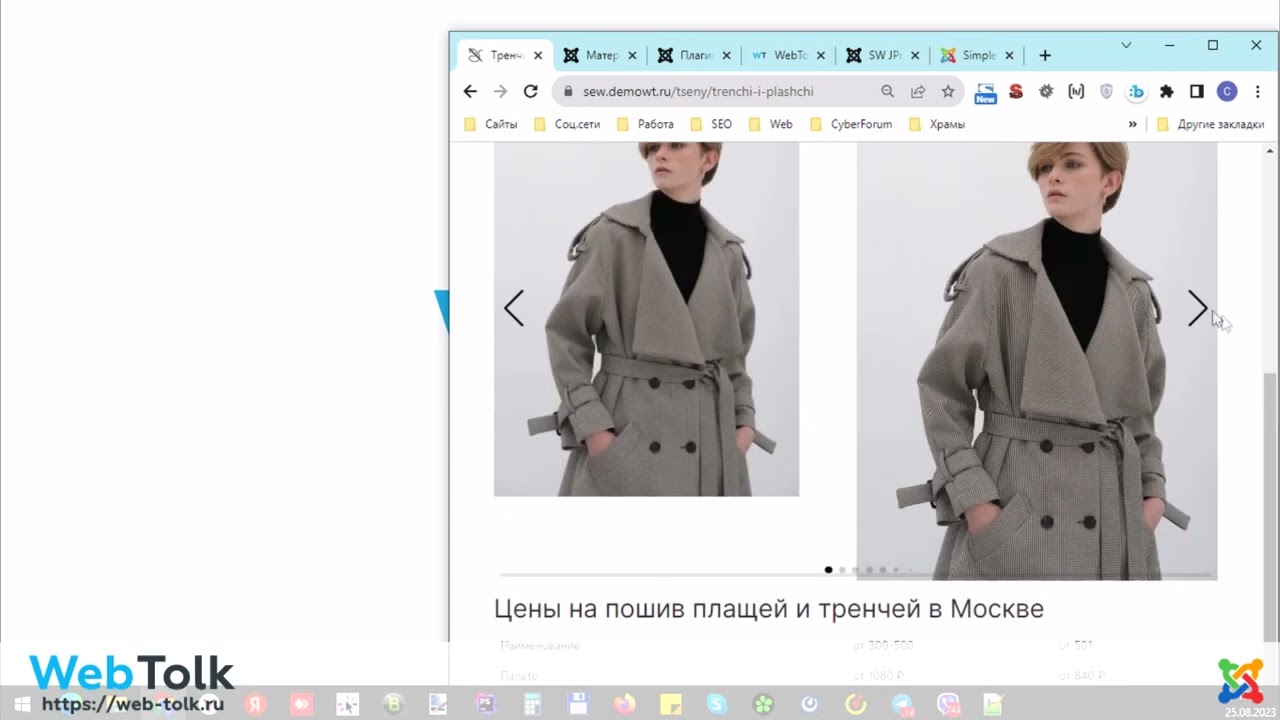Go back to the previous page
1280x720 pixels.
coord(470,91)
